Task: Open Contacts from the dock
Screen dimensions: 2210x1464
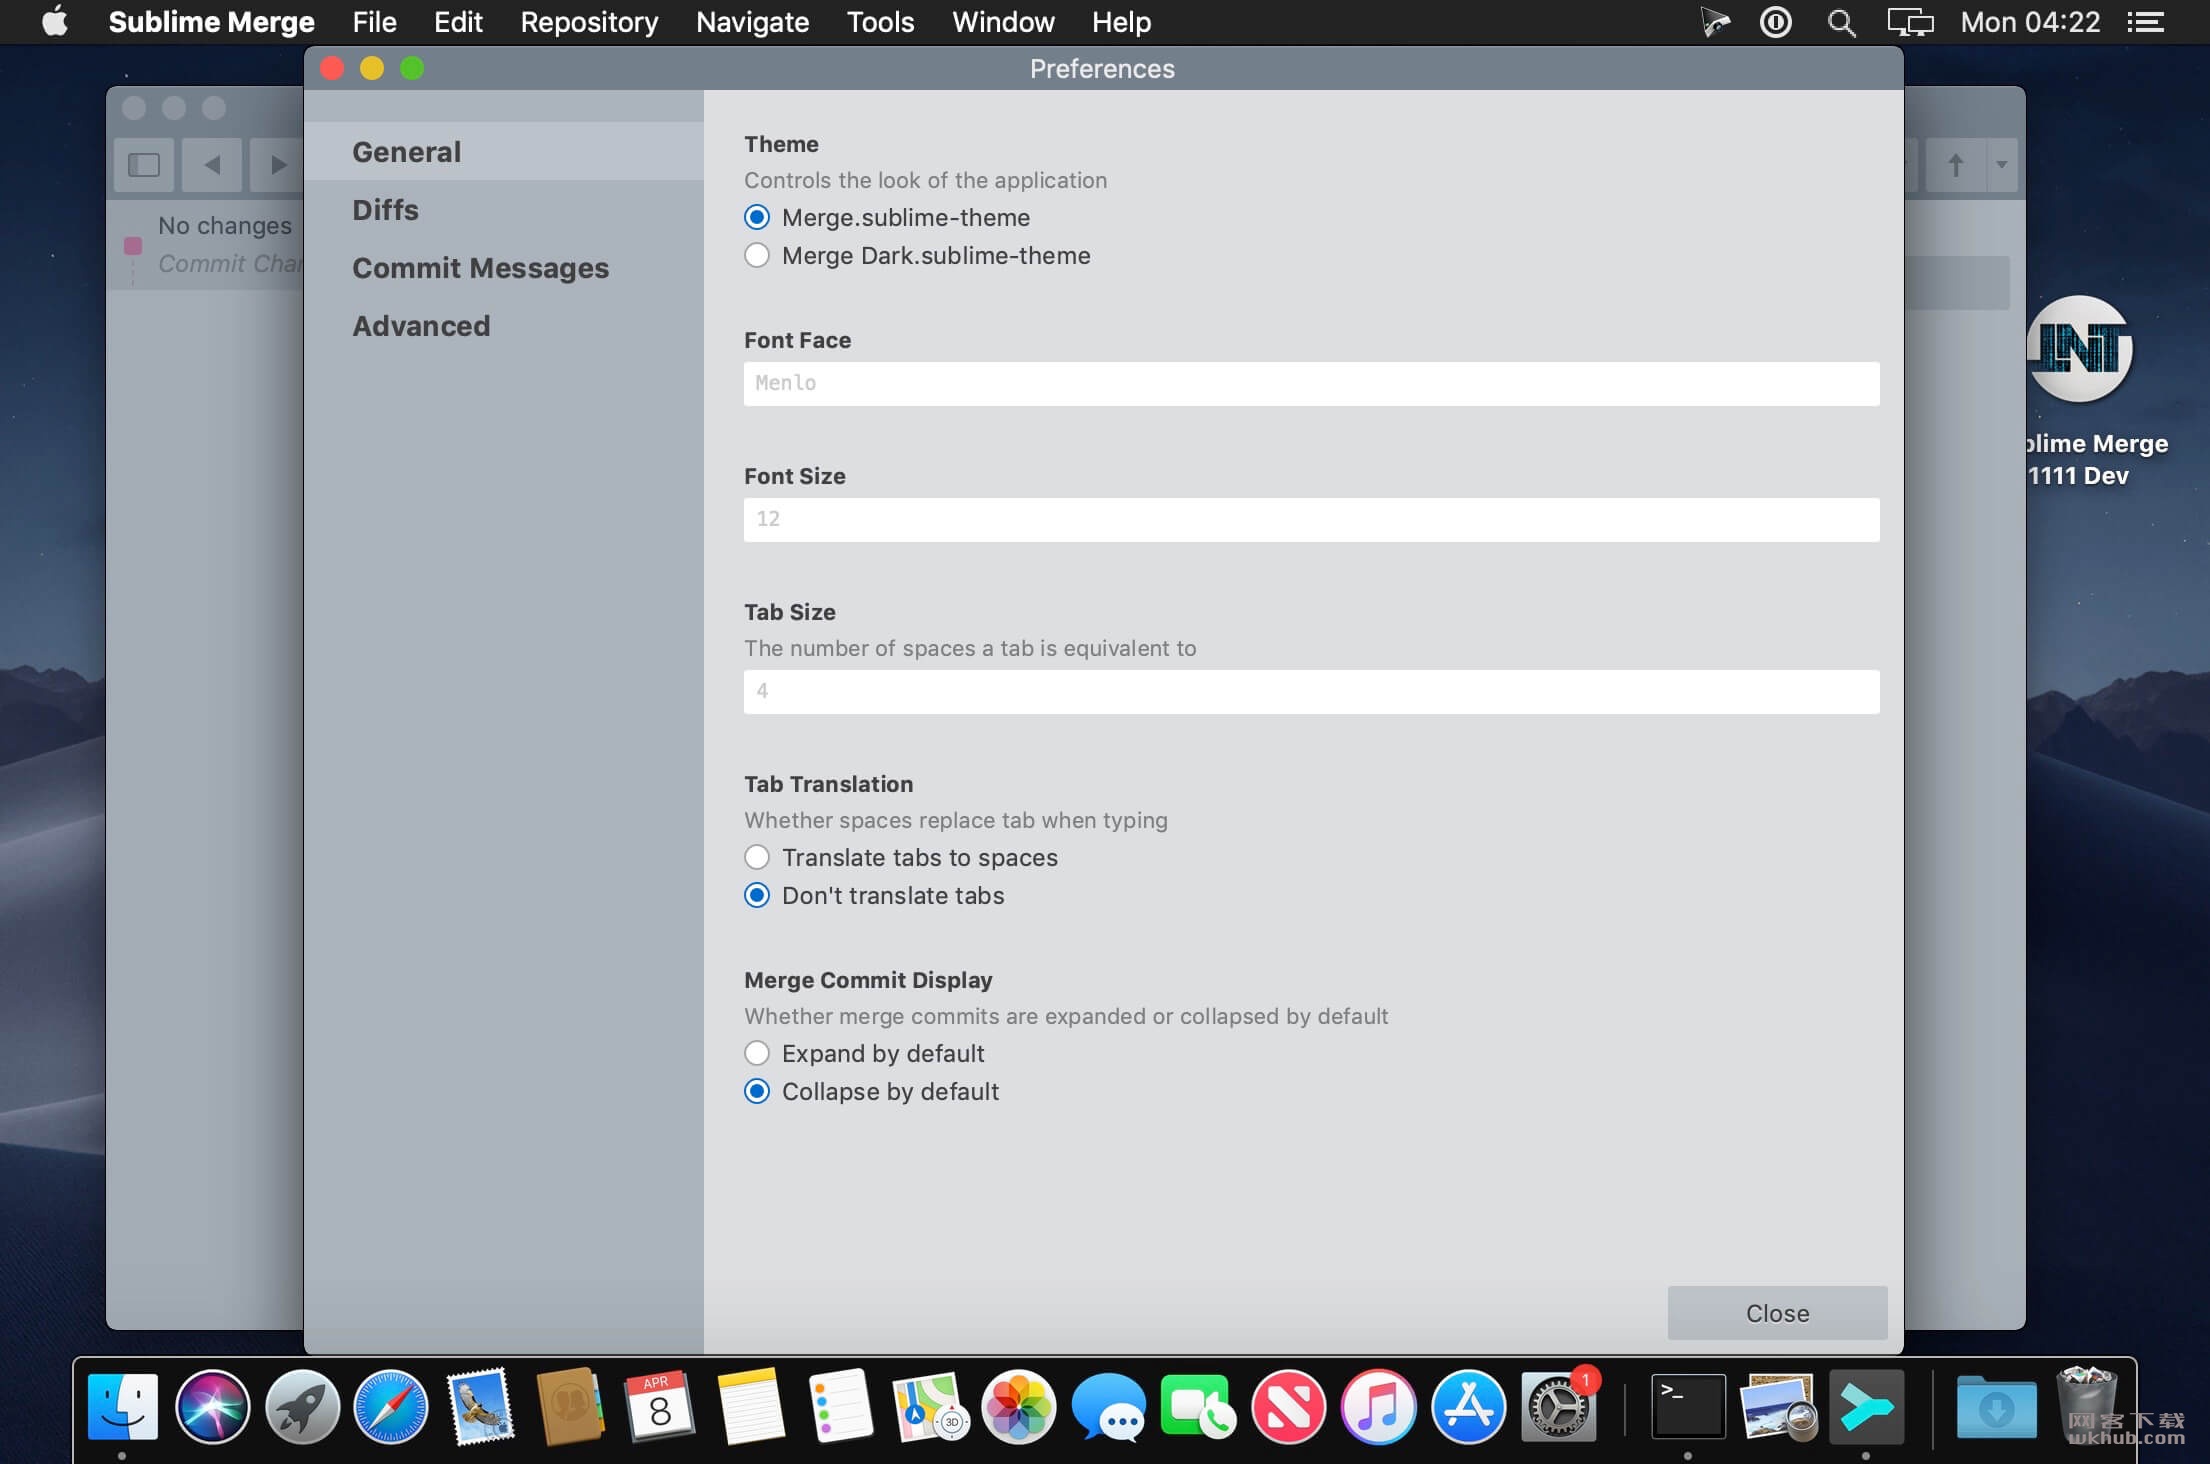Action: tap(570, 1406)
